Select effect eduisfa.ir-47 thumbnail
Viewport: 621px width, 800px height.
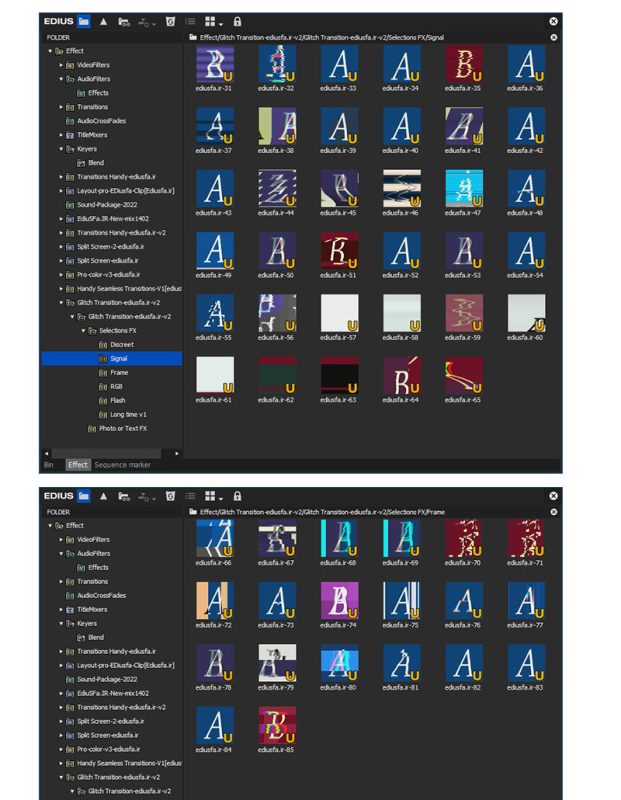pos(464,189)
